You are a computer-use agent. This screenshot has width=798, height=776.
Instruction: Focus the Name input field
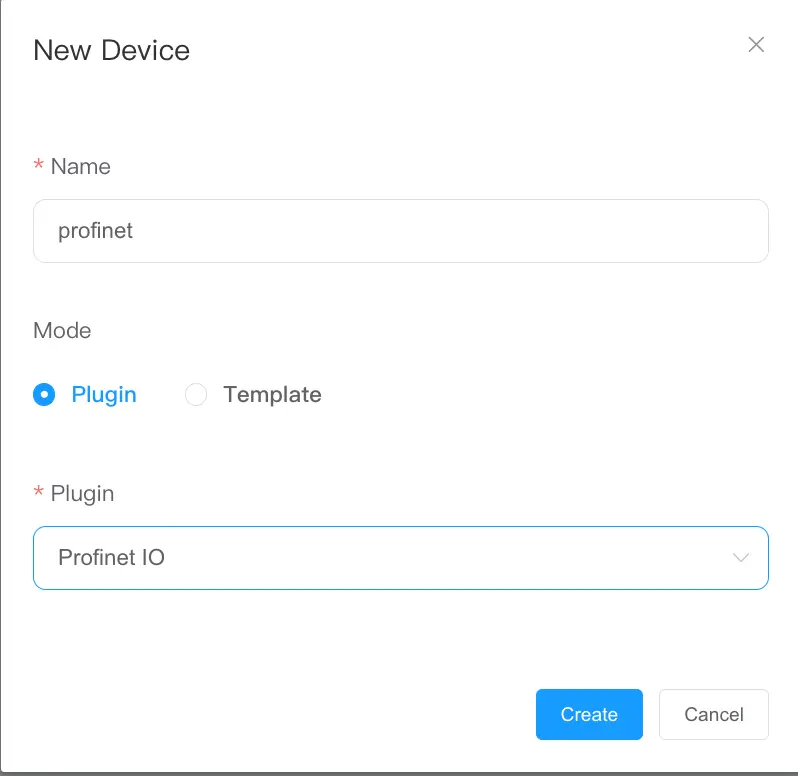400,231
